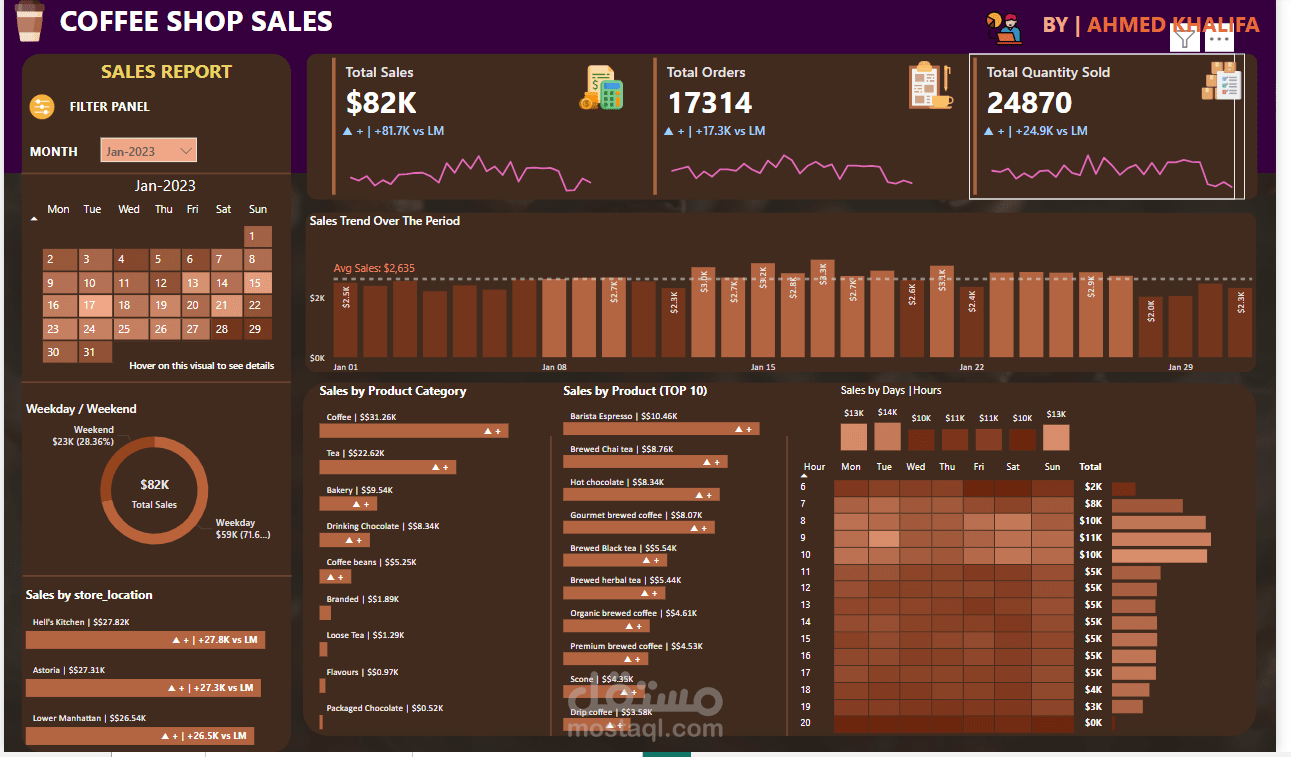The width and height of the screenshot is (1291, 757).
Task: Click the Hour column header in heatmap
Action: 815,466
